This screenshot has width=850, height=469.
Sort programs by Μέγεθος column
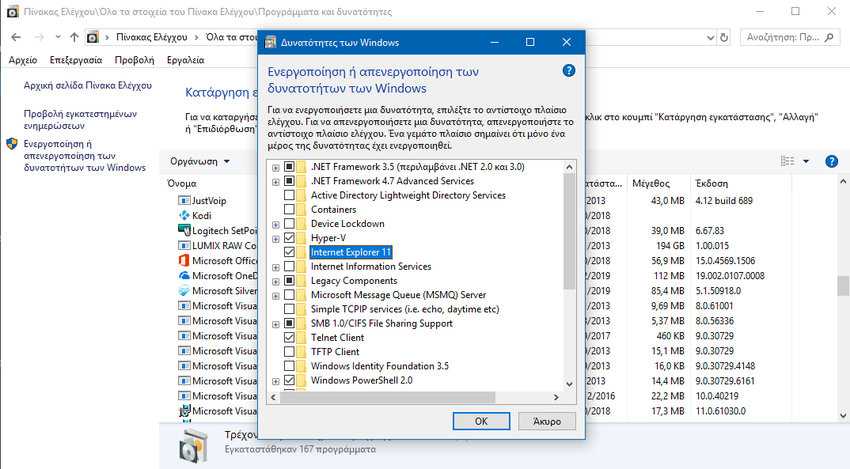tap(651, 184)
